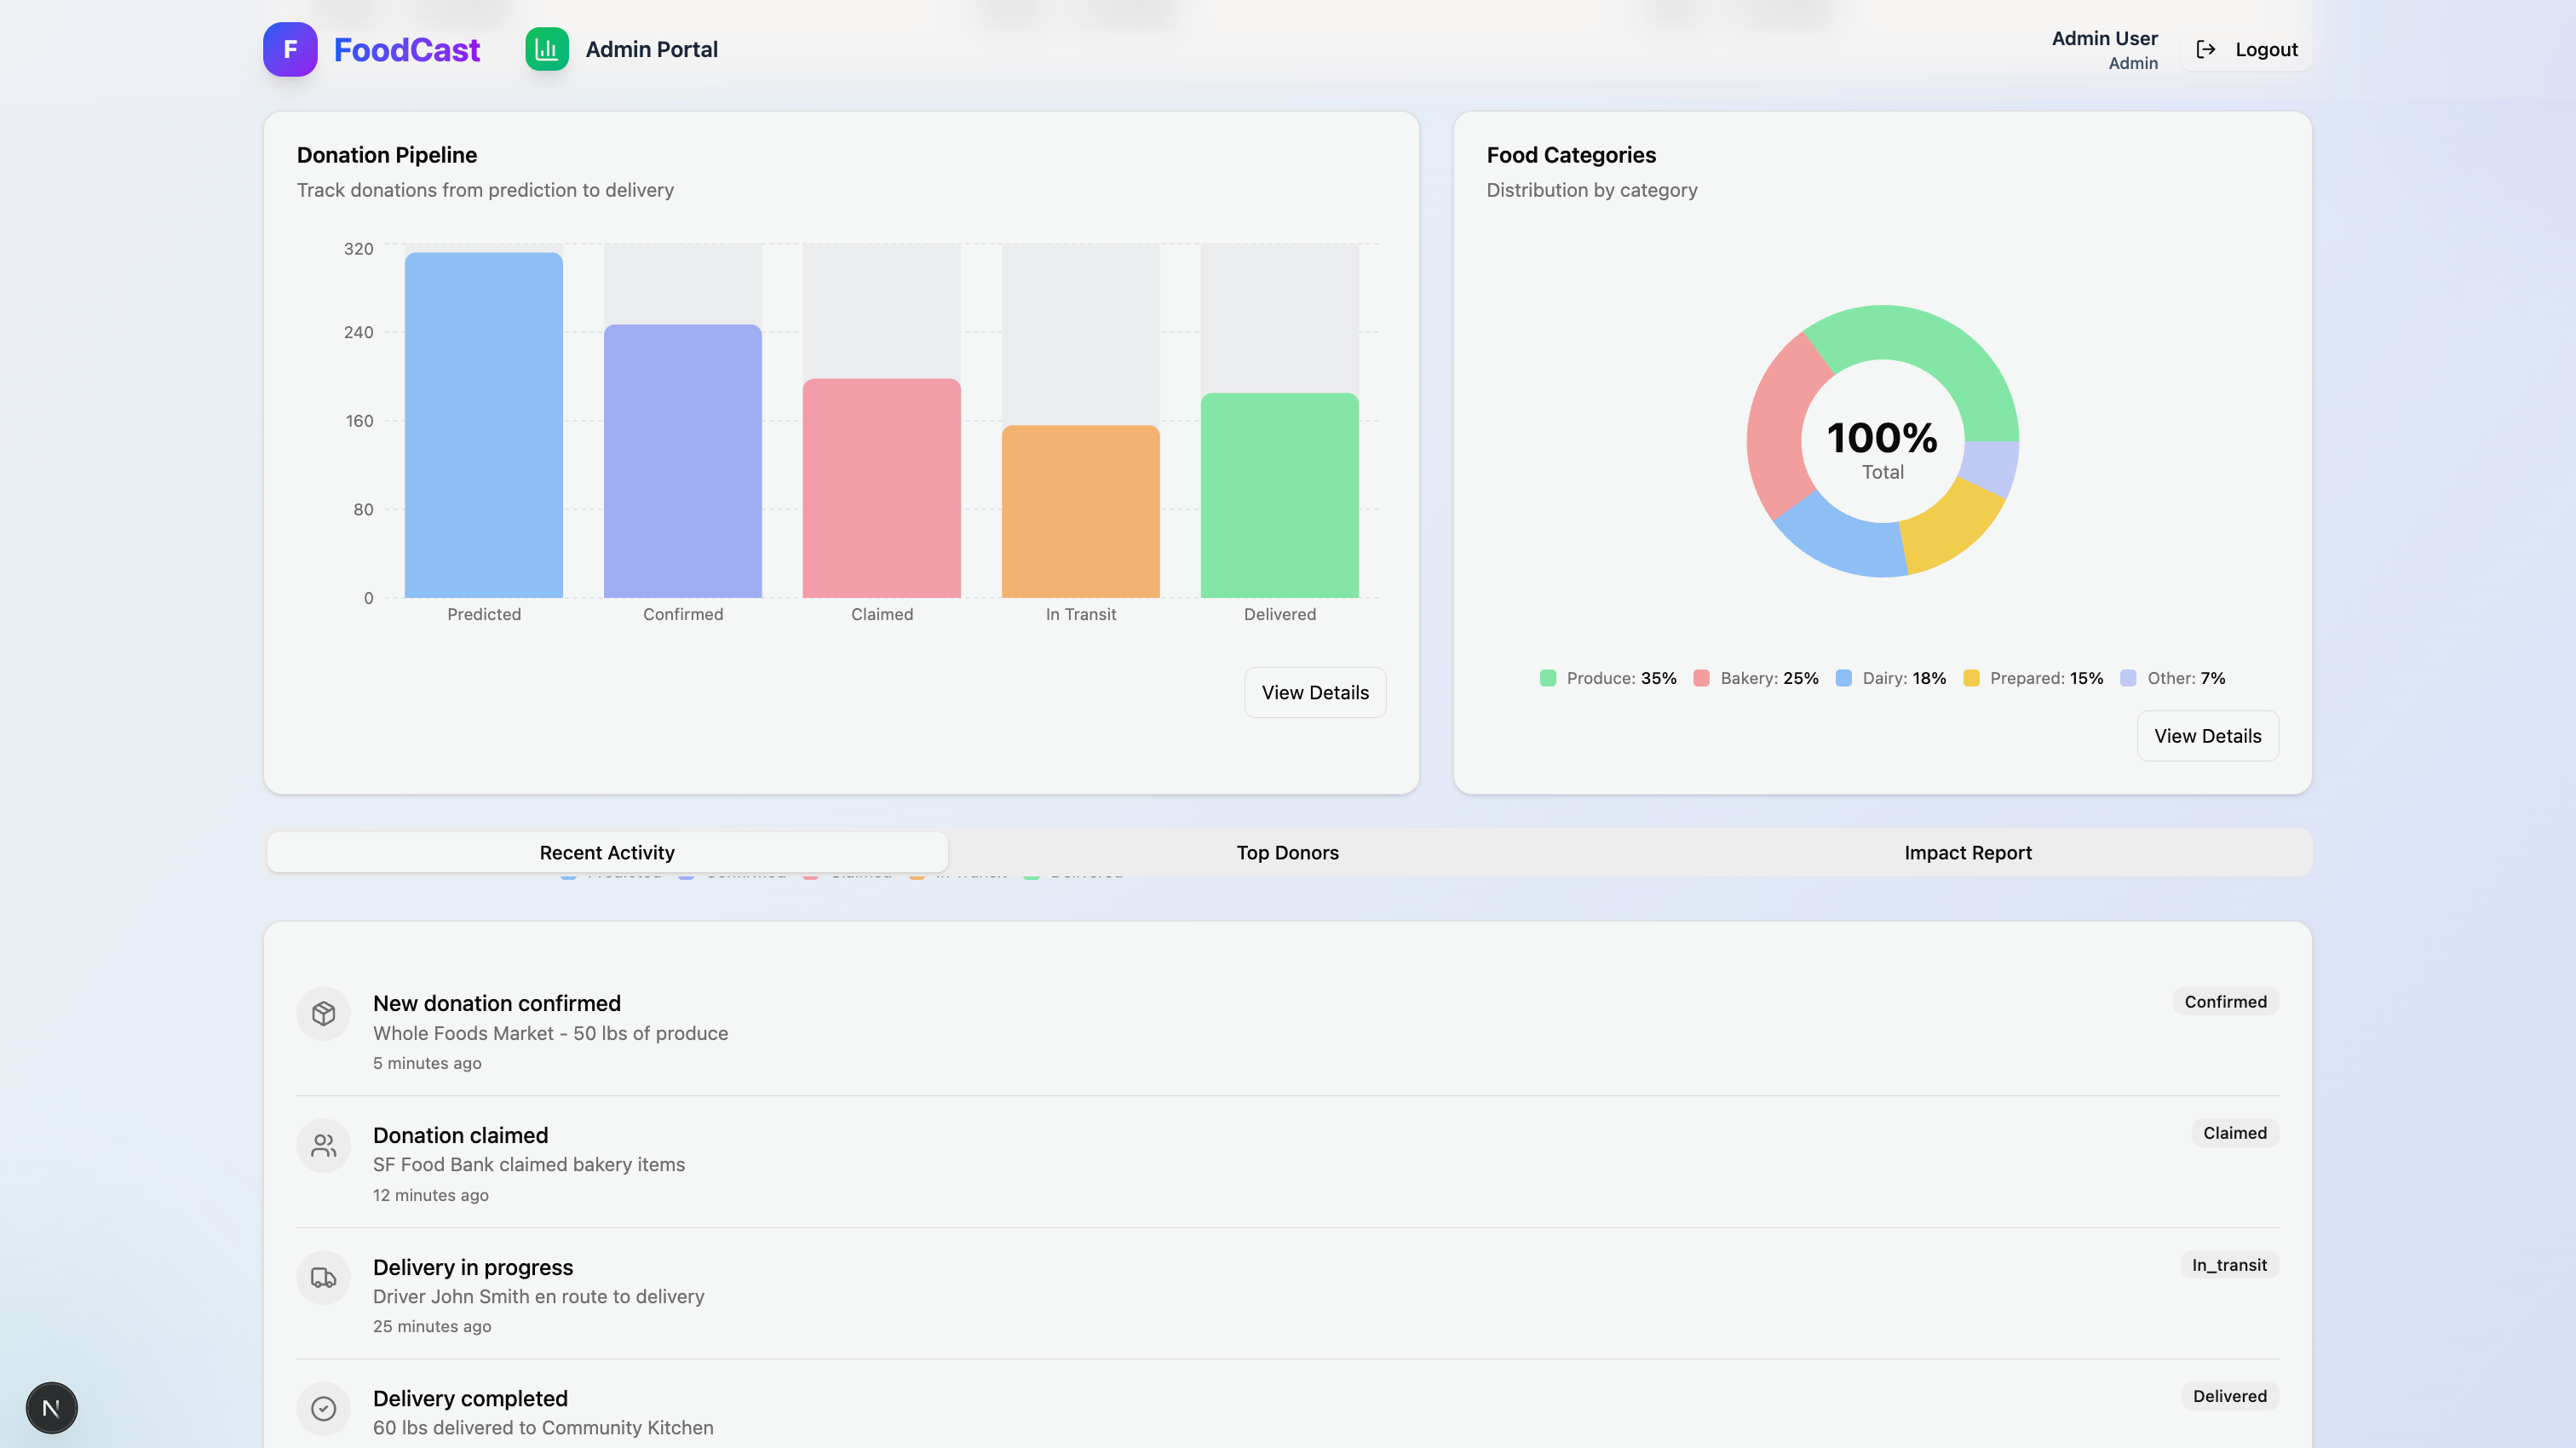This screenshot has height=1448, width=2576.
Task: Click the FoodCast brand name link
Action: coord(406,49)
